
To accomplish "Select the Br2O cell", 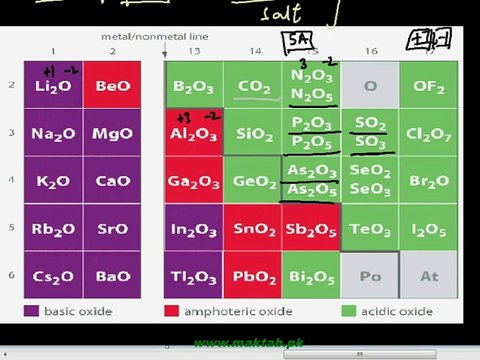I will point(429,180).
